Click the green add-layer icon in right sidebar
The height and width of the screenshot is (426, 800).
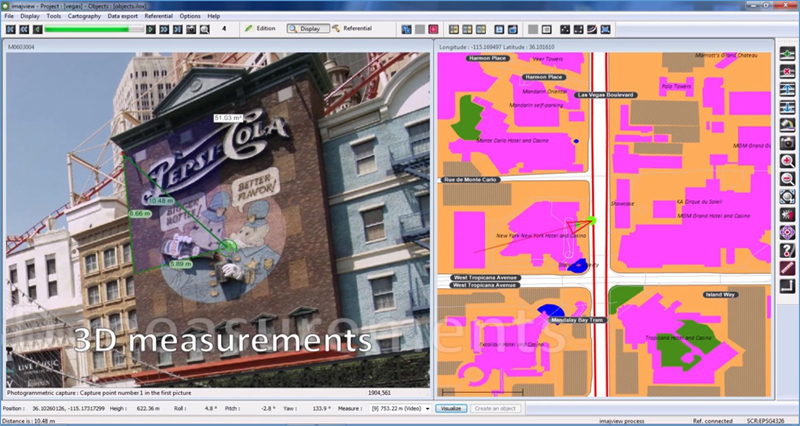click(787, 53)
